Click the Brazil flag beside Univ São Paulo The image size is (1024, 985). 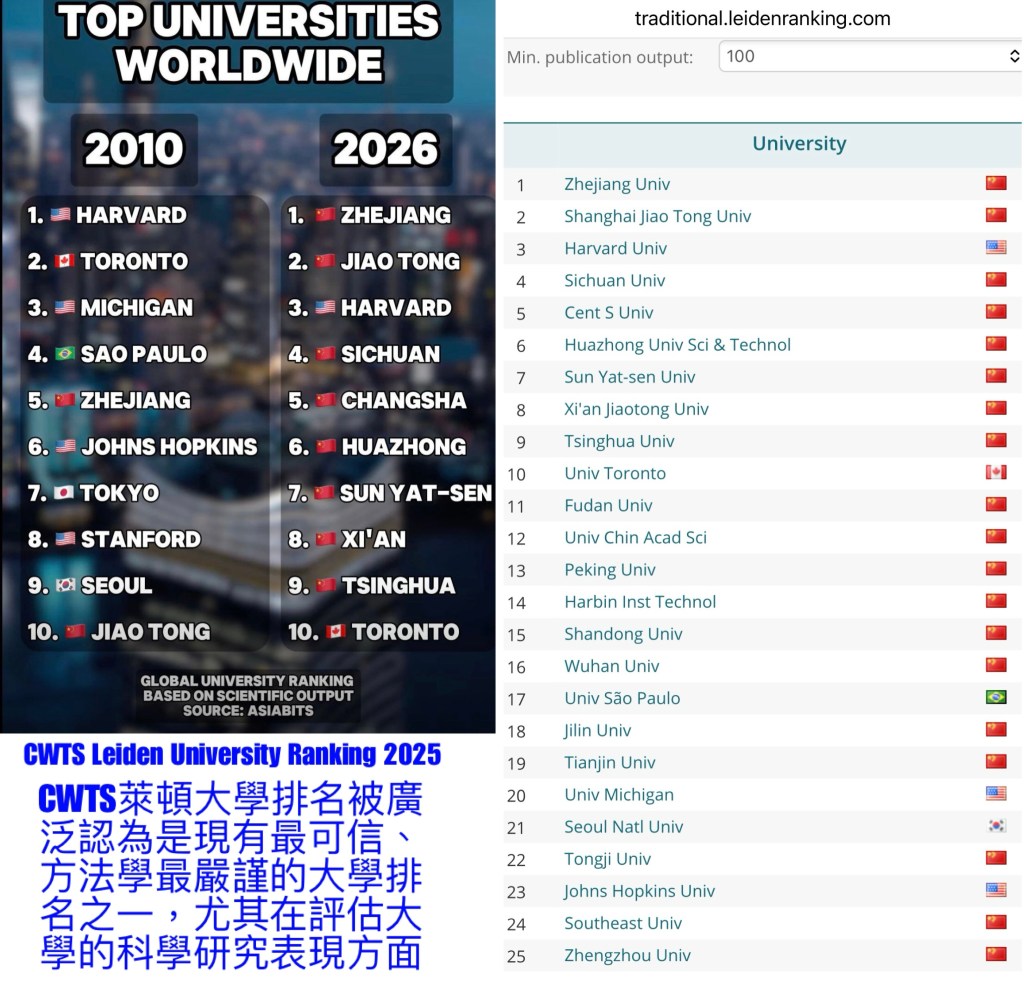[995, 698]
